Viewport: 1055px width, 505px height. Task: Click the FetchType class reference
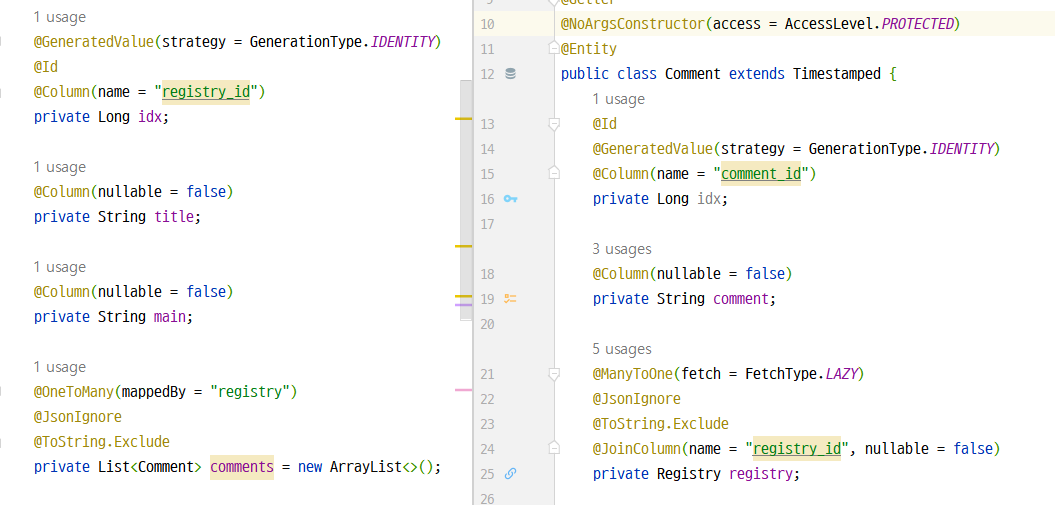coord(781,374)
